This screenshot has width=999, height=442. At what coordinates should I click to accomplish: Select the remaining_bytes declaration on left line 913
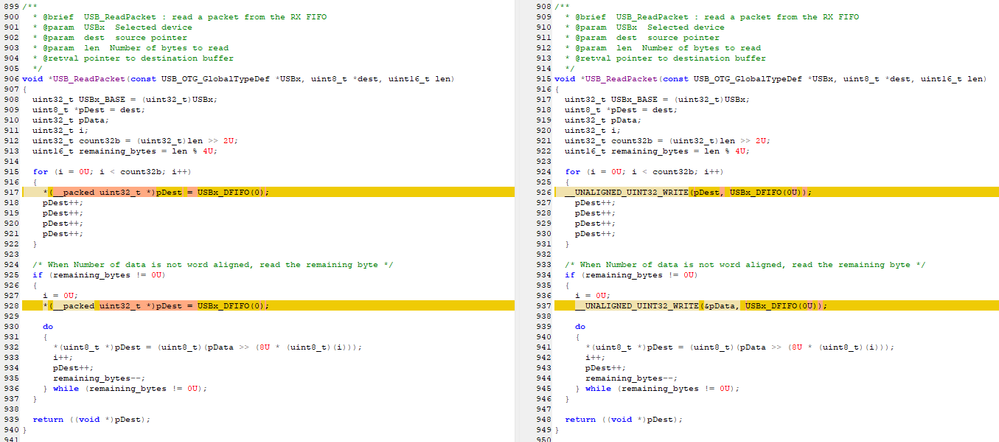[125, 151]
